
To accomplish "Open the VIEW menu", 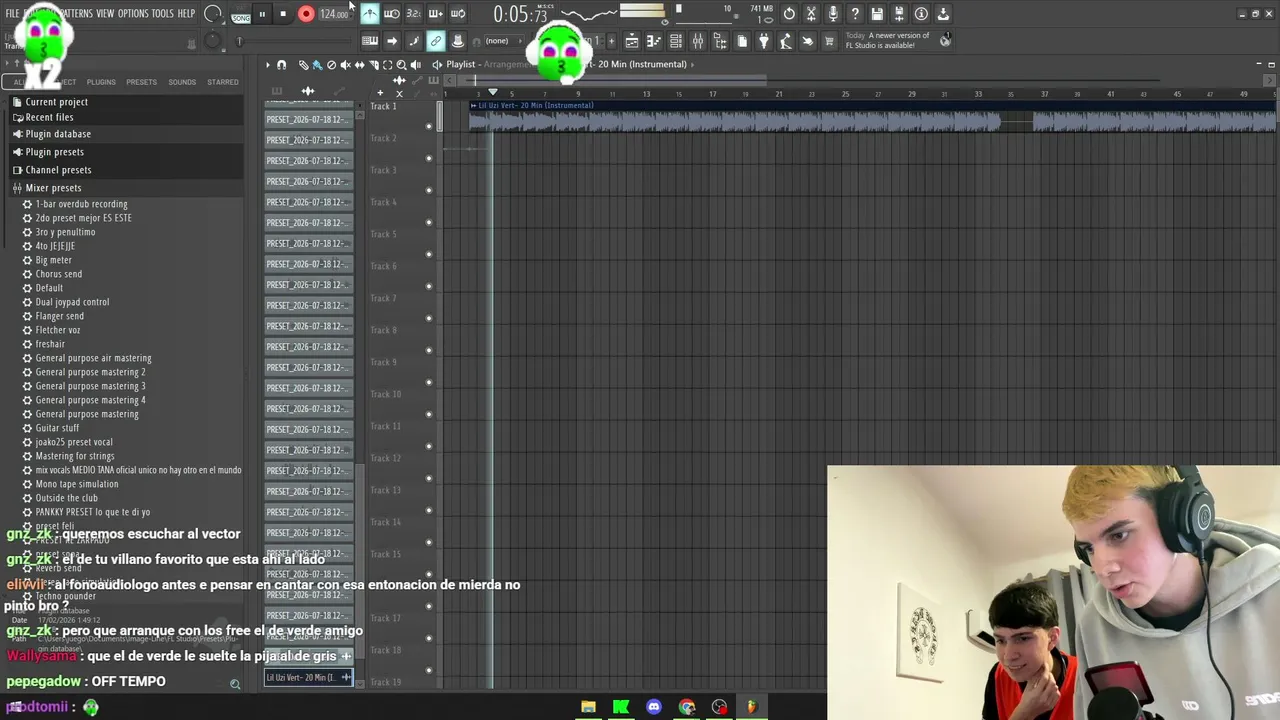I will click(105, 14).
